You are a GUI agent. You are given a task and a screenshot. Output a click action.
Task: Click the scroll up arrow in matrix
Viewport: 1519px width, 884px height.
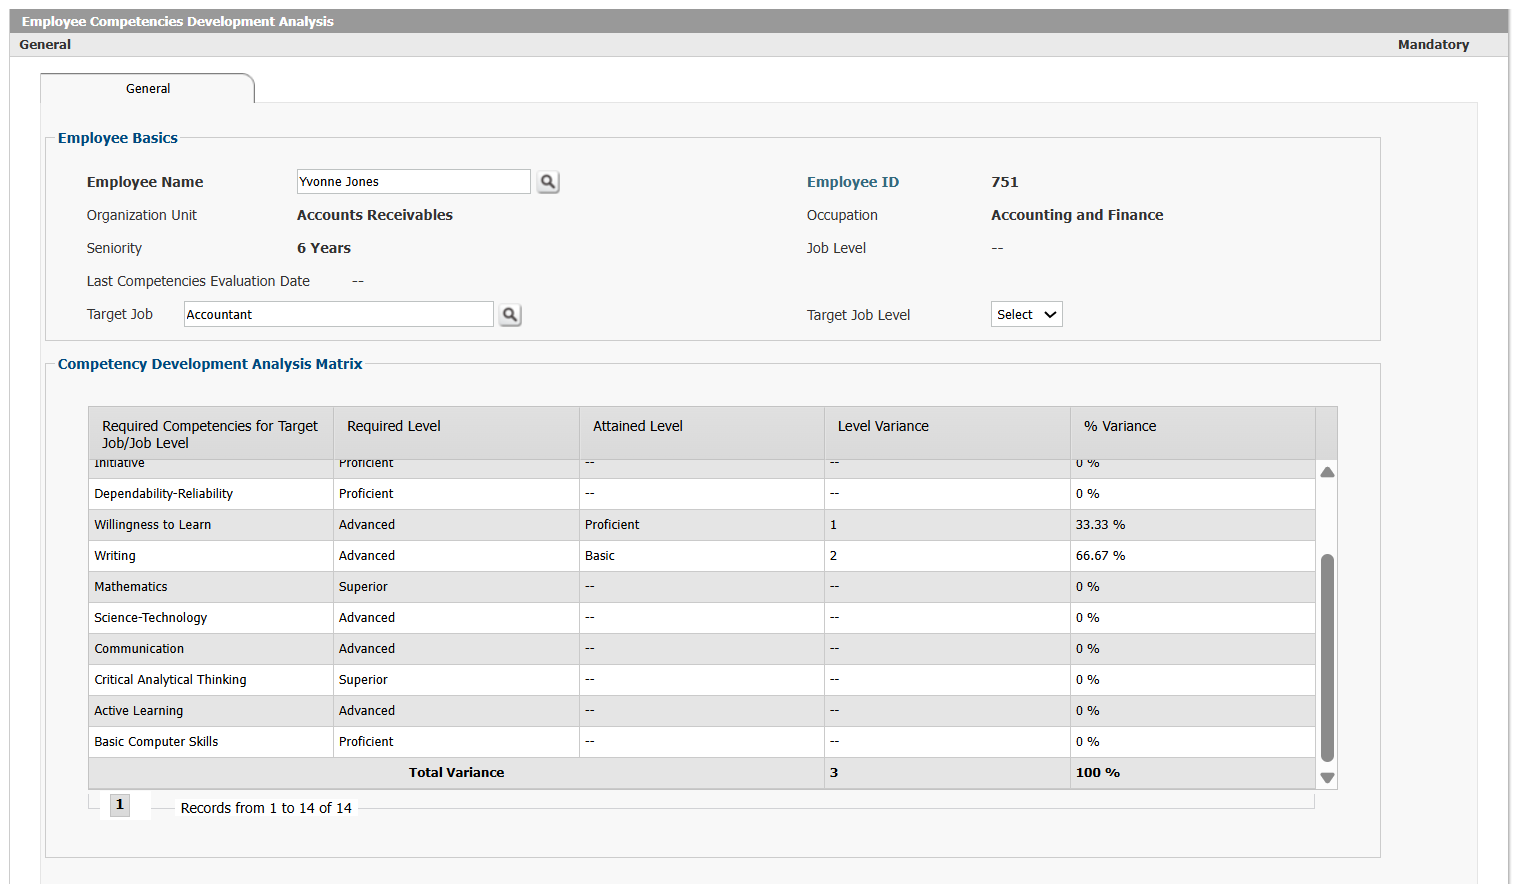click(x=1327, y=472)
